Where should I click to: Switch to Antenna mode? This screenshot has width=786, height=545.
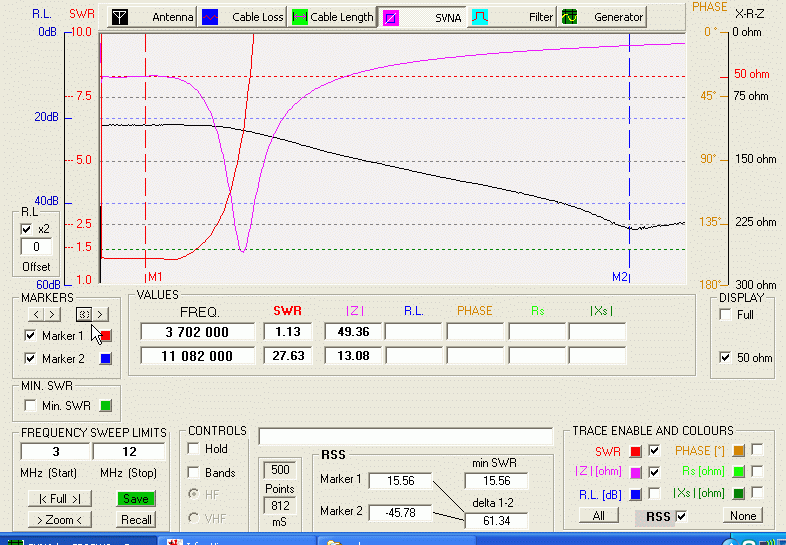tap(150, 17)
